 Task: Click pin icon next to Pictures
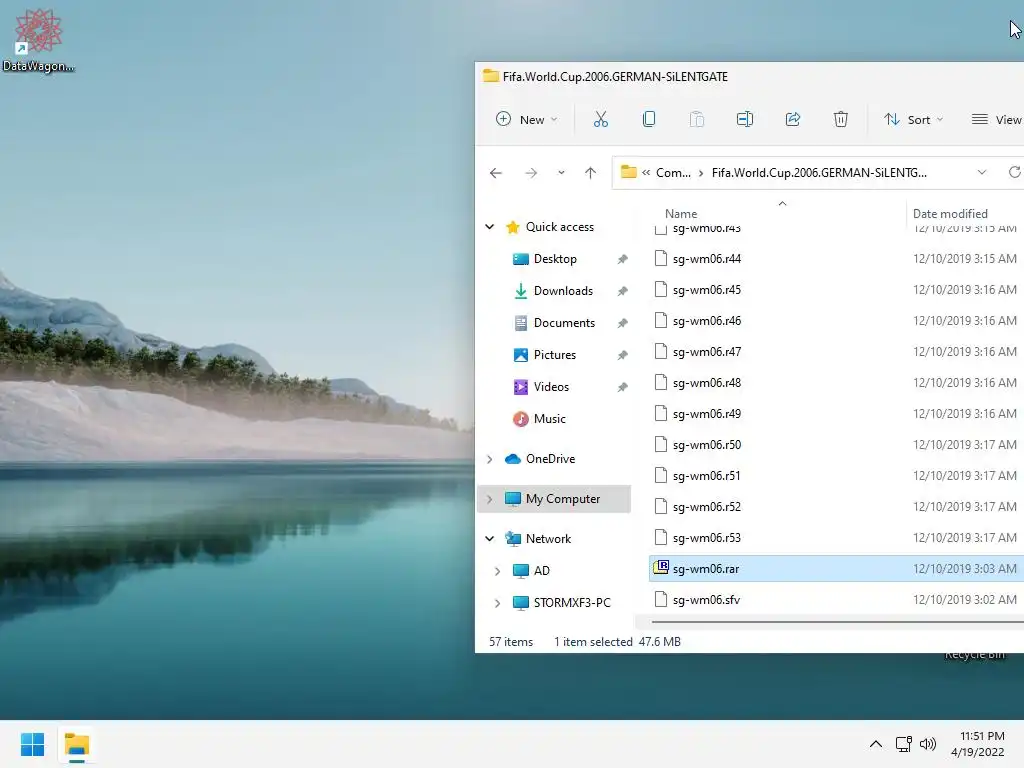pyautogui.click(x=622, y=355)
